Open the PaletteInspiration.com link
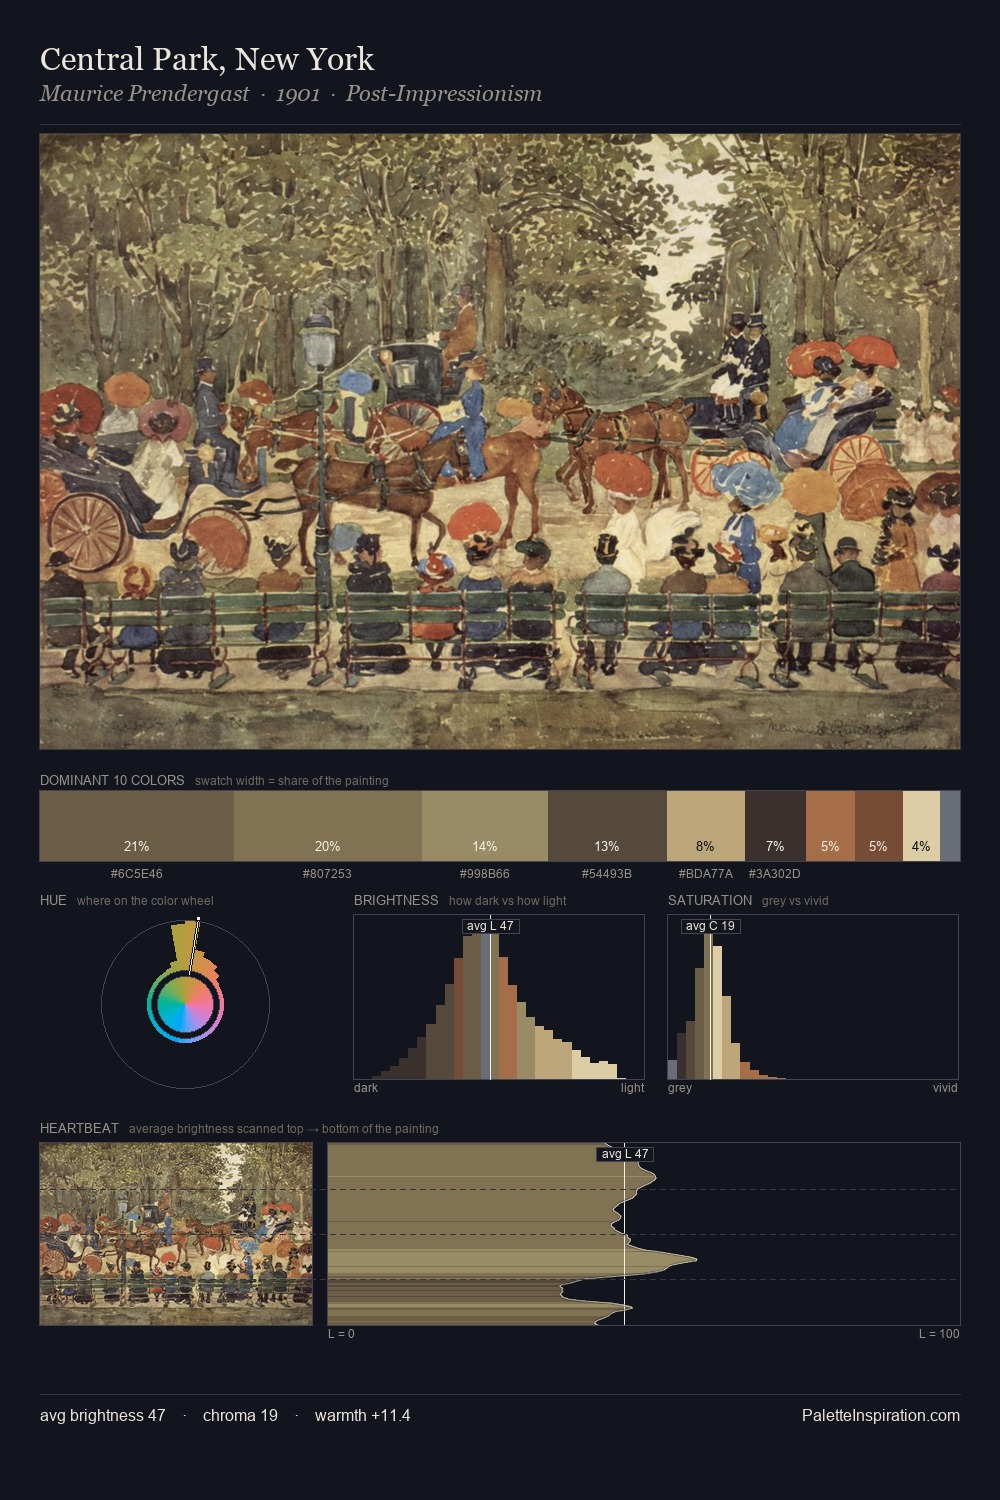Image resolution: width=1000 pixels, height=1500 pixels. [881, 1415]
